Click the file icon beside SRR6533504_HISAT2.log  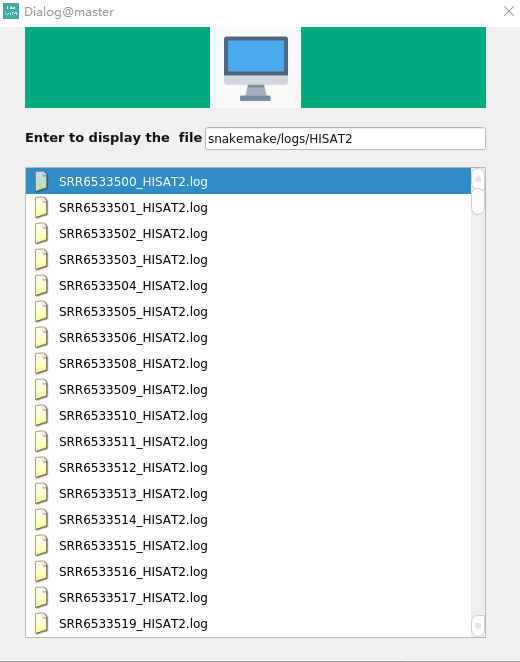[x=41, y=285]
